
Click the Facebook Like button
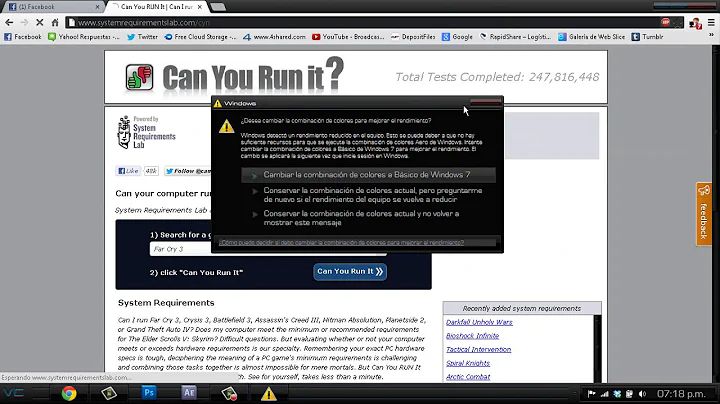point(128,171)
